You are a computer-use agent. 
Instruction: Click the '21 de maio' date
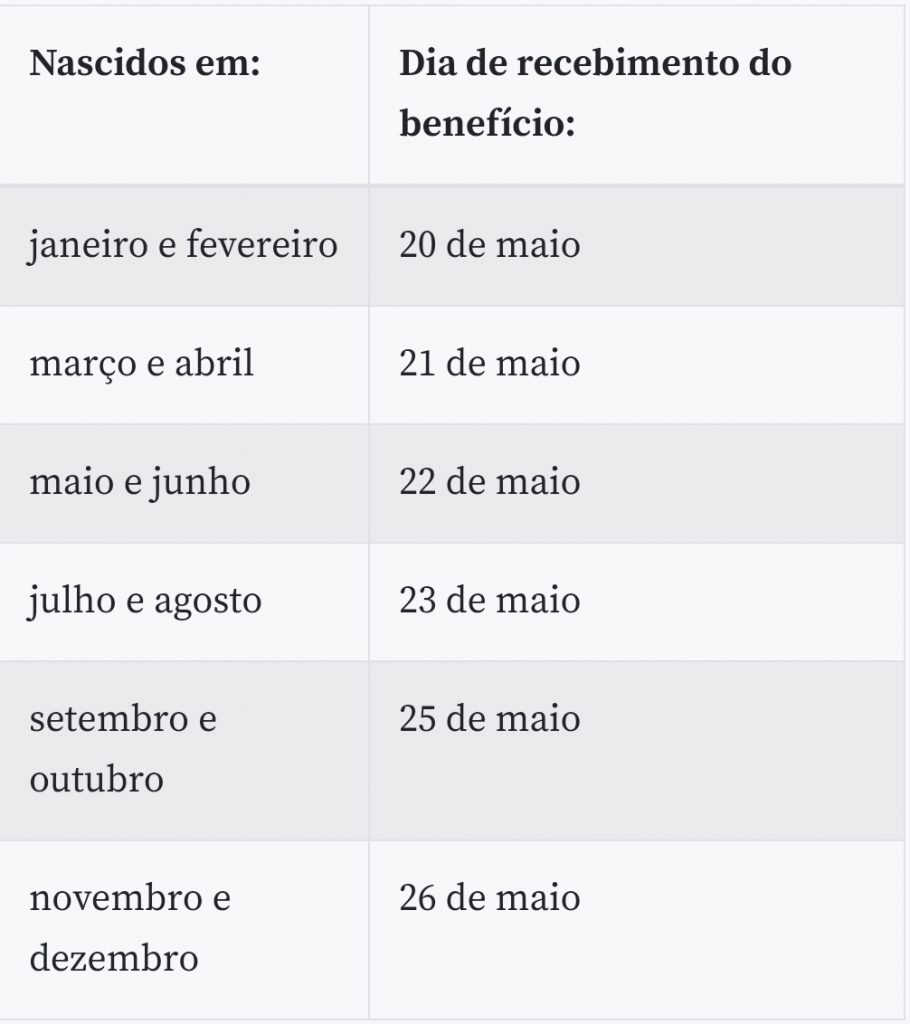[490, 364]
